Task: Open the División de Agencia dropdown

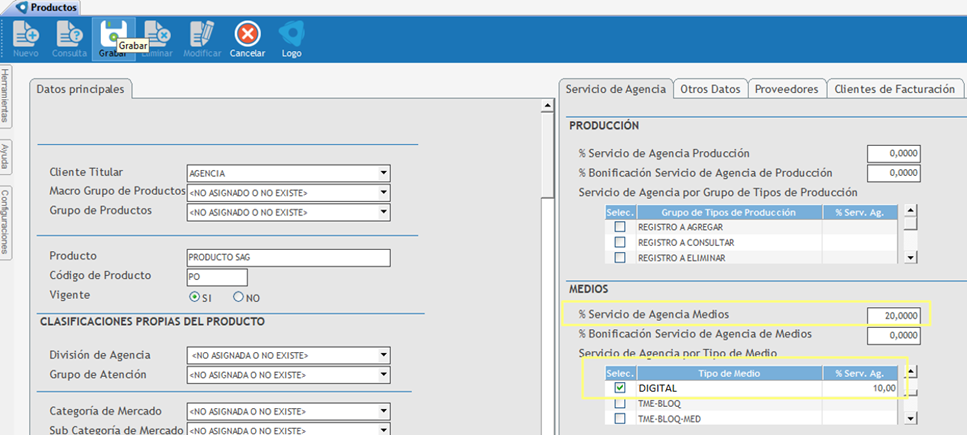Action: 384,355
